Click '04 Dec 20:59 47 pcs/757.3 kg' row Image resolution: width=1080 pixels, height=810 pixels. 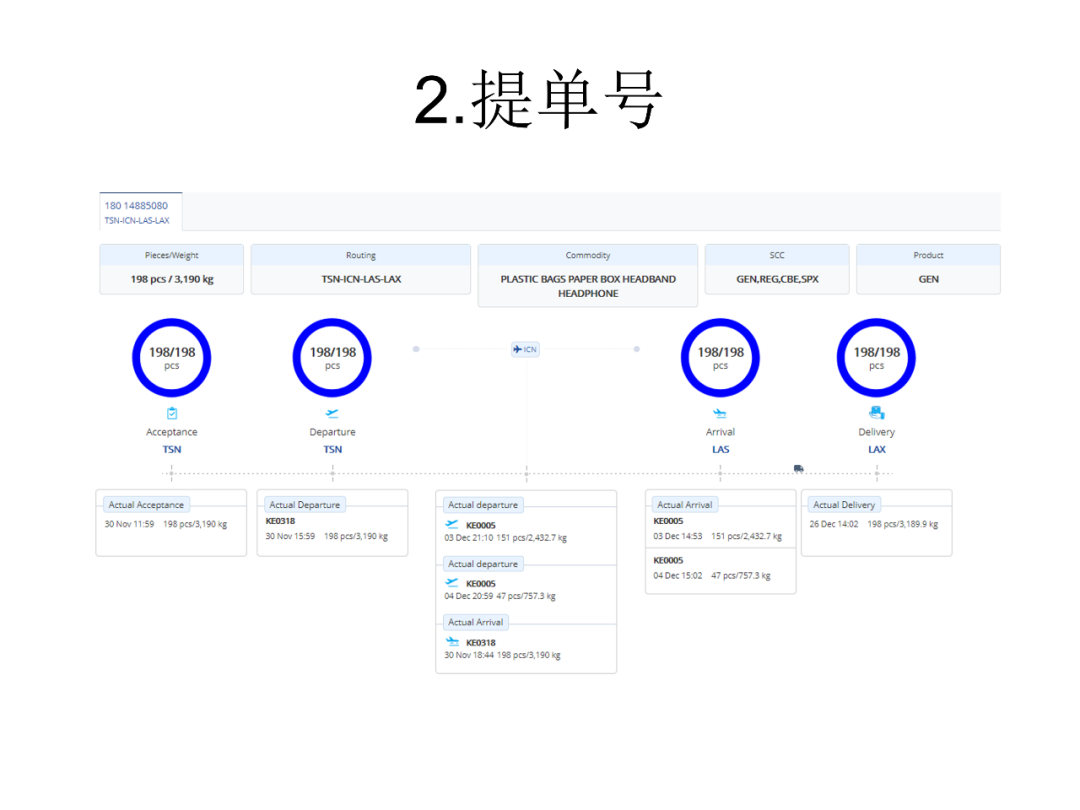[x=500, y=596]
